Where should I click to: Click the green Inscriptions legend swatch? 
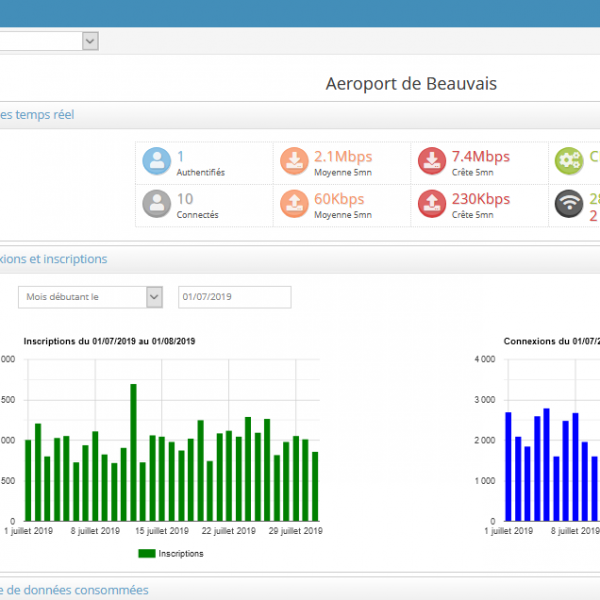click(147, 553)
